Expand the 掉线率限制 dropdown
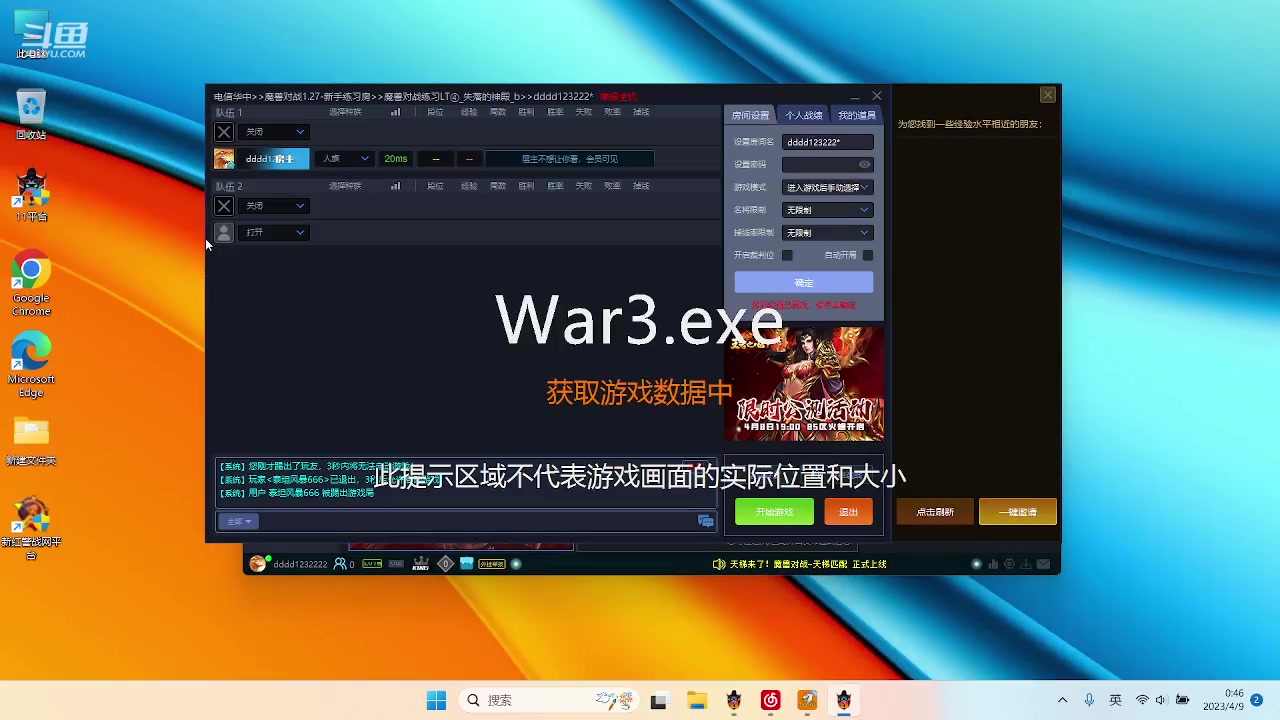This screenshot has width=1280, height=720. pyautogui.click(x=827, y=233)
